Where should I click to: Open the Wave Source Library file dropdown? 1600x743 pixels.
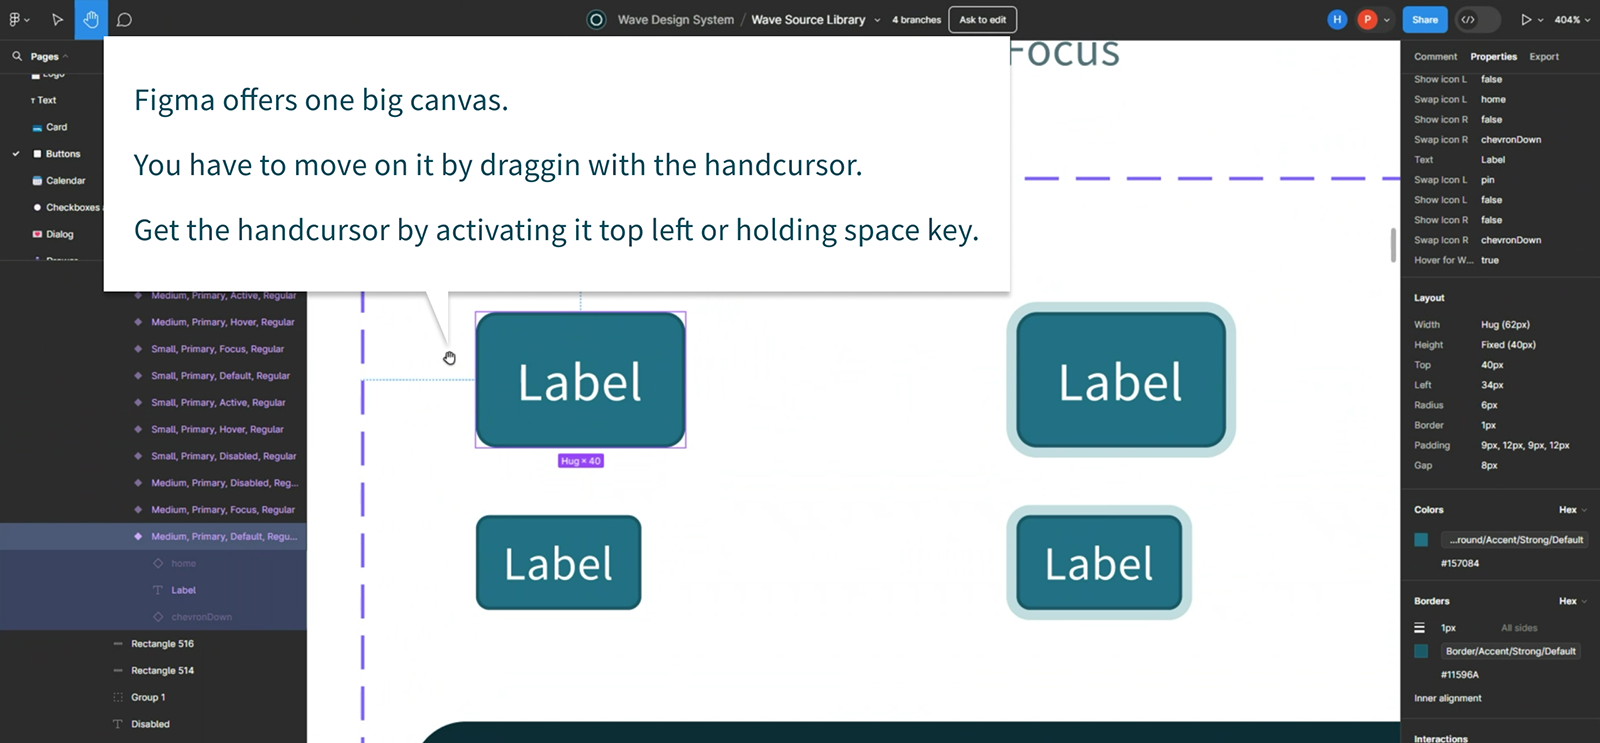click(x=878, y=20)
